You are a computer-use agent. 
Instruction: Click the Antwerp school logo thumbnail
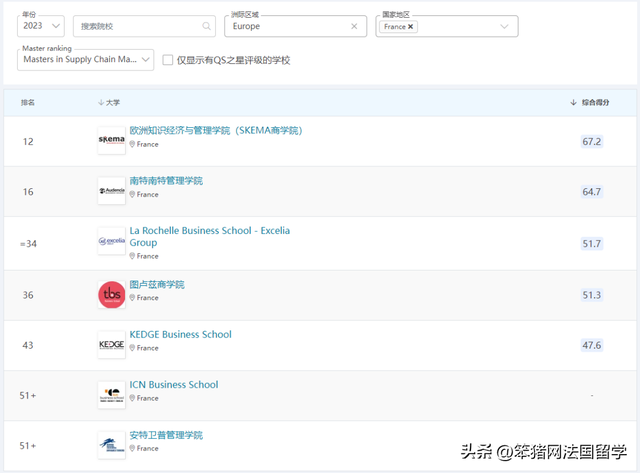click(111, 445)
